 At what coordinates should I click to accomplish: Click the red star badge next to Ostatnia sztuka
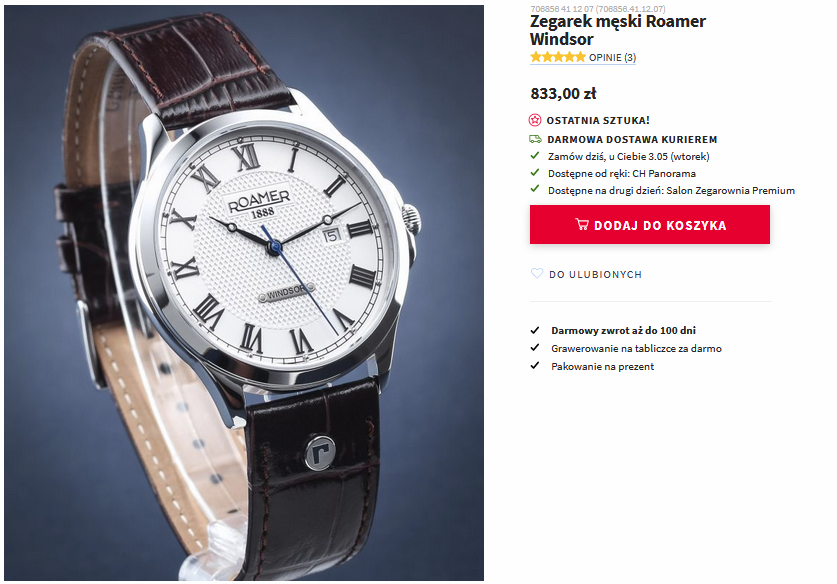tap(535, 120)
